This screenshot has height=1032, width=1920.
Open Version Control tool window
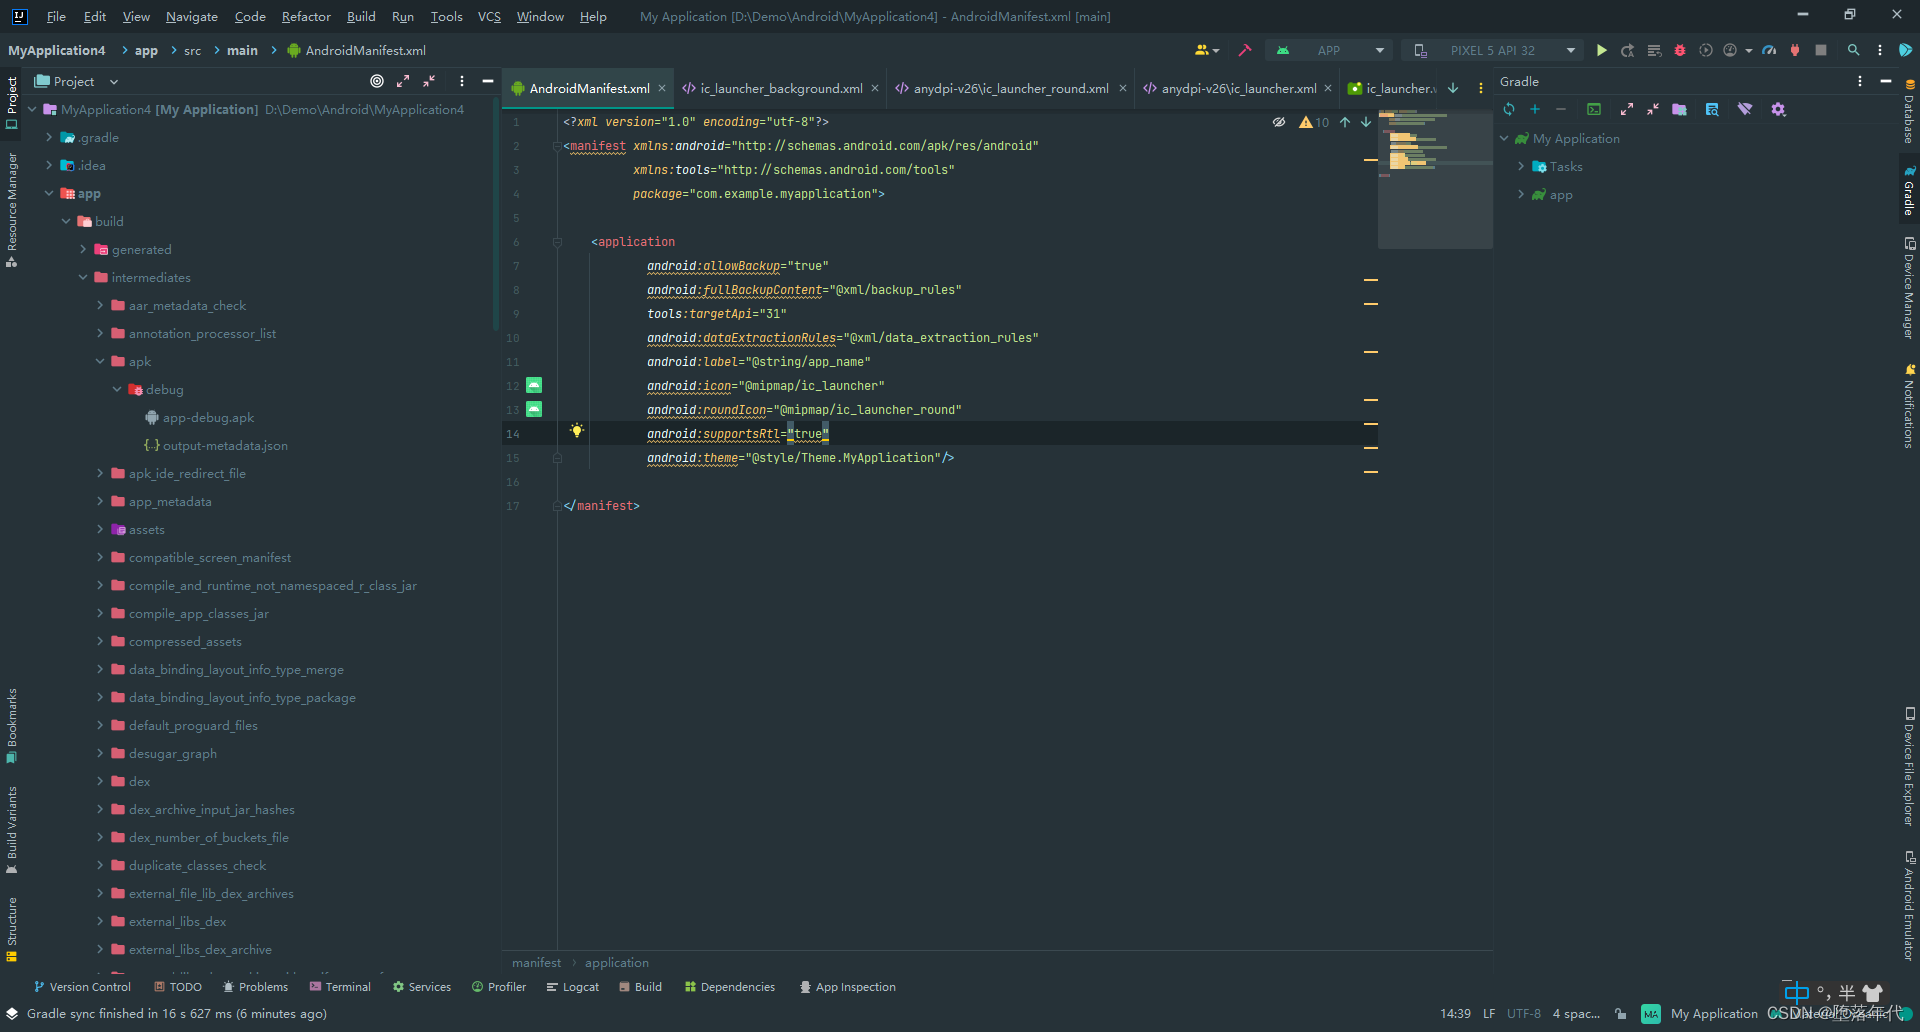click(82, 987)
